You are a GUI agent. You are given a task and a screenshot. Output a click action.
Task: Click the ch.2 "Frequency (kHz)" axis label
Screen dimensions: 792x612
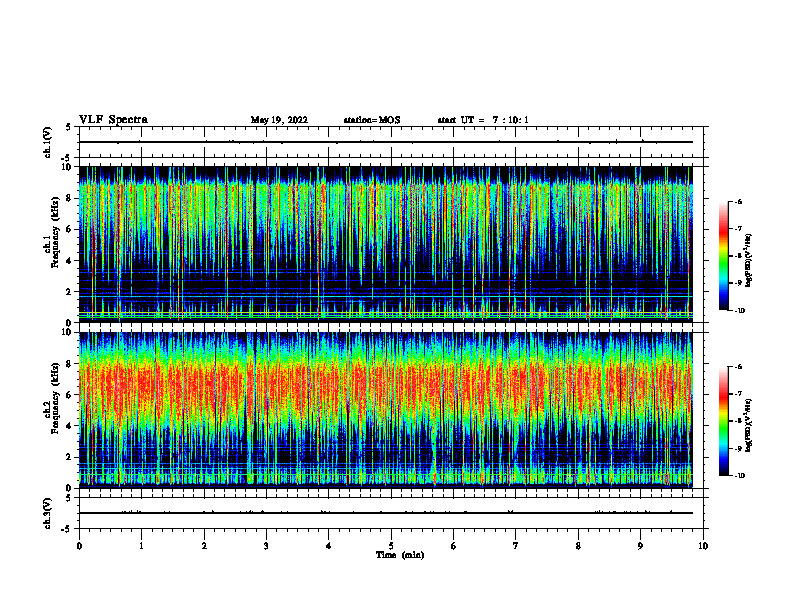pos(54,398)
